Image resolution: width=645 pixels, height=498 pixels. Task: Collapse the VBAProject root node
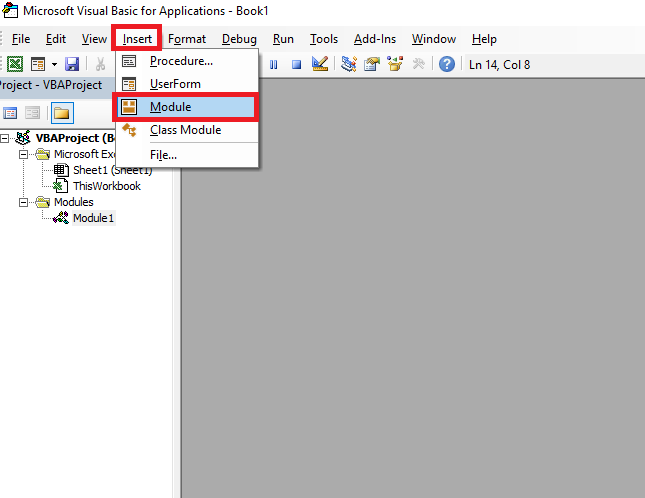pos(5,139)
